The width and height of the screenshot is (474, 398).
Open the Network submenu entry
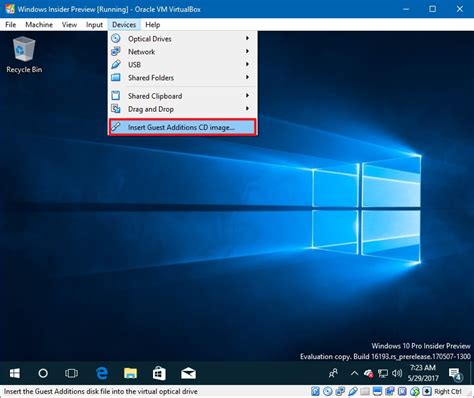pyautogui.click(x=182, y=52)
